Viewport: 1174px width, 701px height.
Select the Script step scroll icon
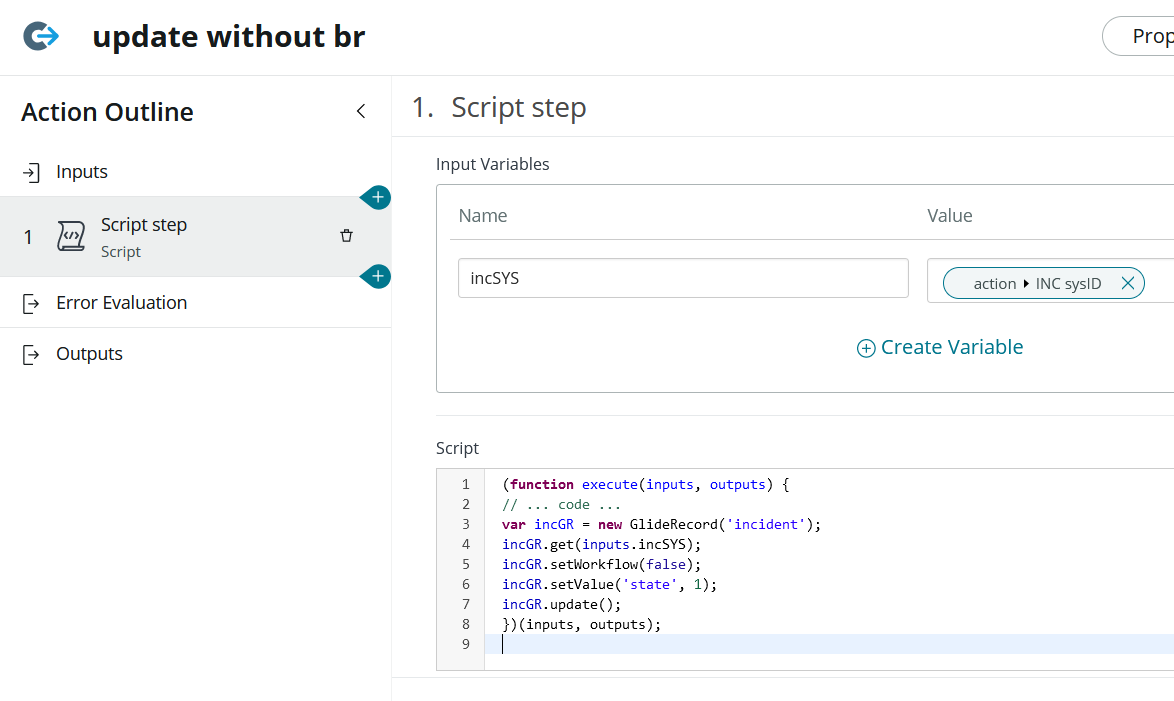click(x=71, y=236)
